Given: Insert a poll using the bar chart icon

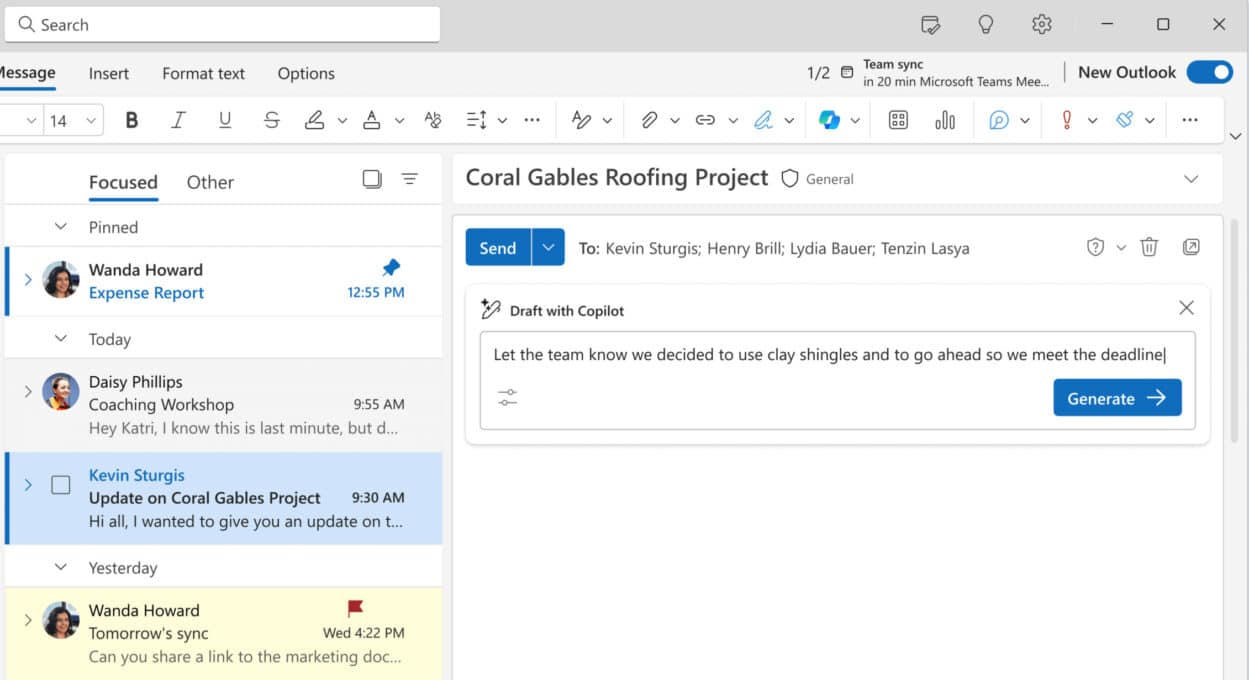Looking at the screenshot, I should [x=945, y=120].
